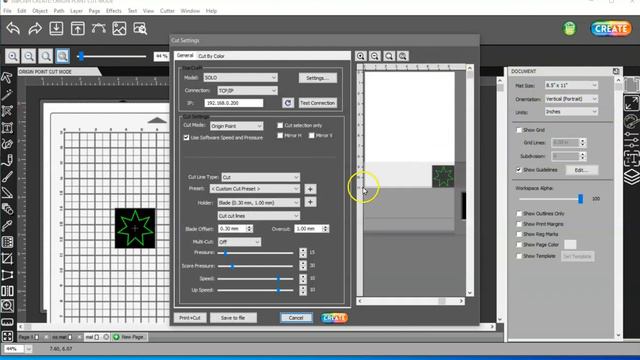Click the Export upload icon
640x360 pixels.
[x=78, y=29]
